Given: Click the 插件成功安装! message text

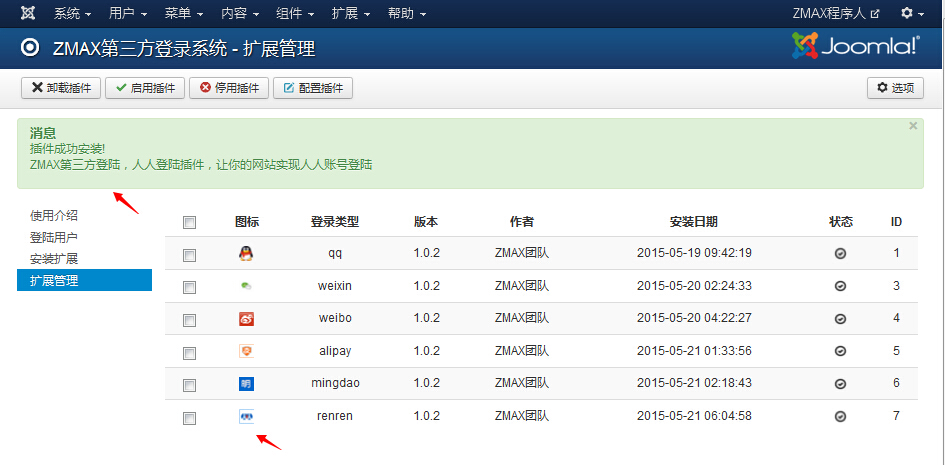Looking at the screenshot, I should point(68,148).
